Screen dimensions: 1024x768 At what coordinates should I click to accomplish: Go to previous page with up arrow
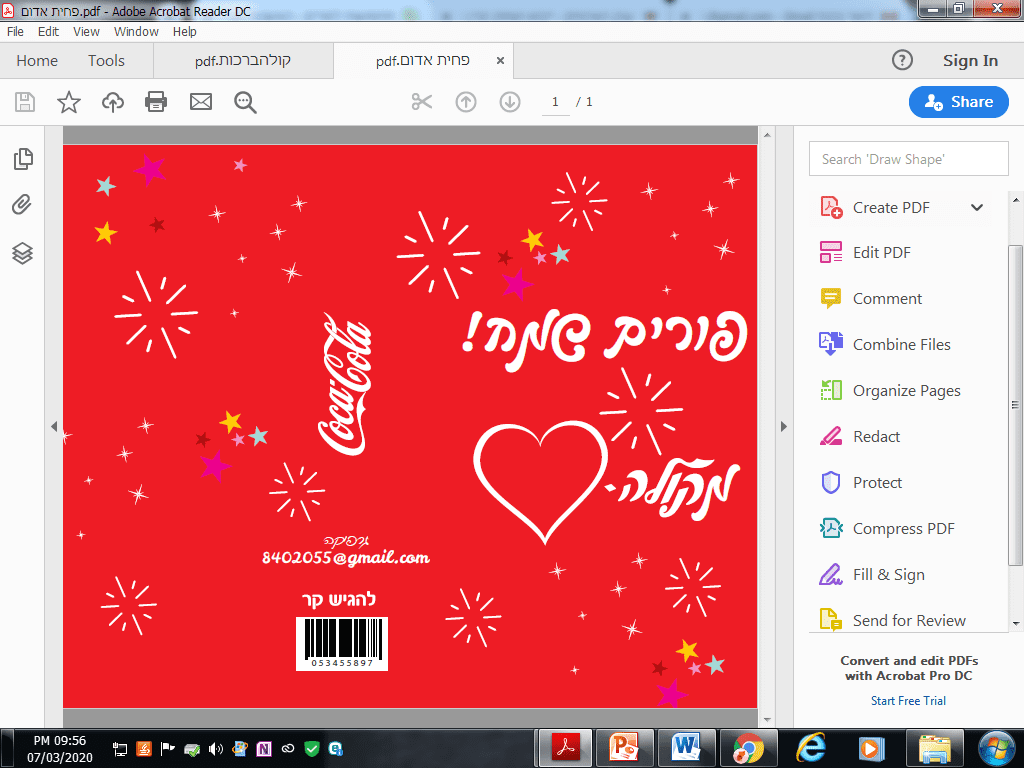pyautogui.click(x=466, y=102)
